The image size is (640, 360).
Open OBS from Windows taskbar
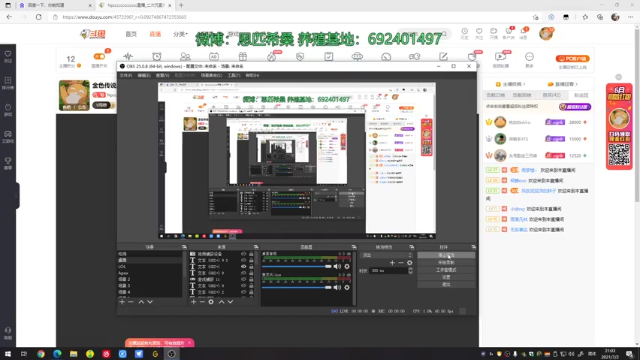click(x=171, y=354)
